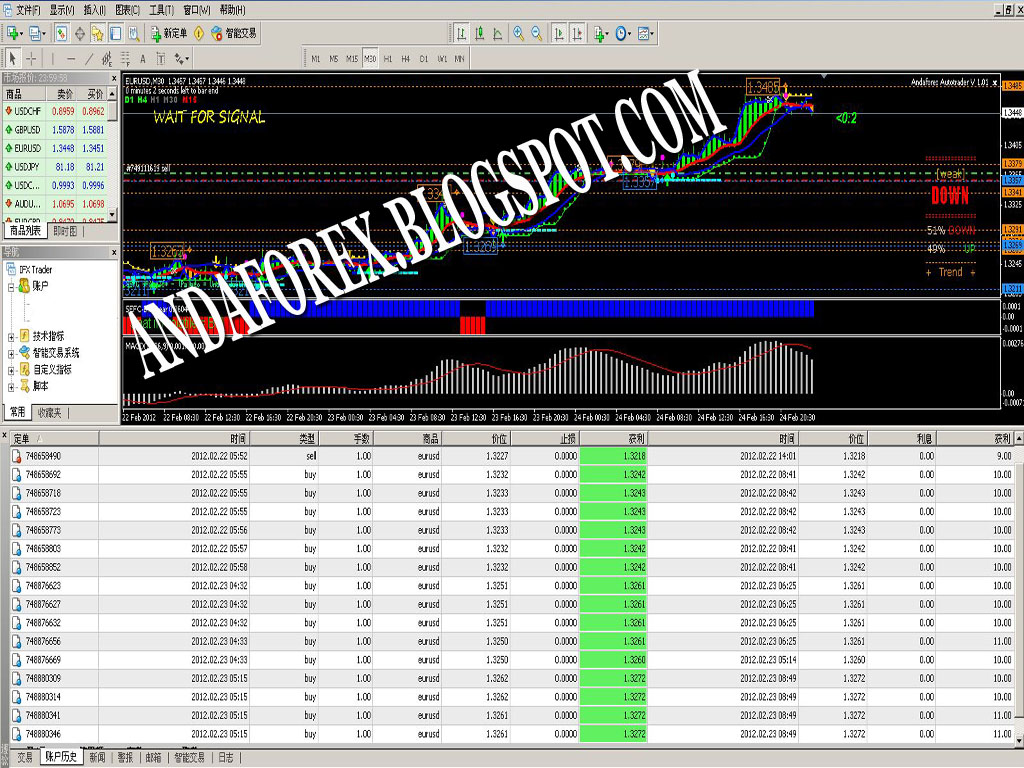
Task: Open the periods clock icon
Action: click(x=620, y=33)
